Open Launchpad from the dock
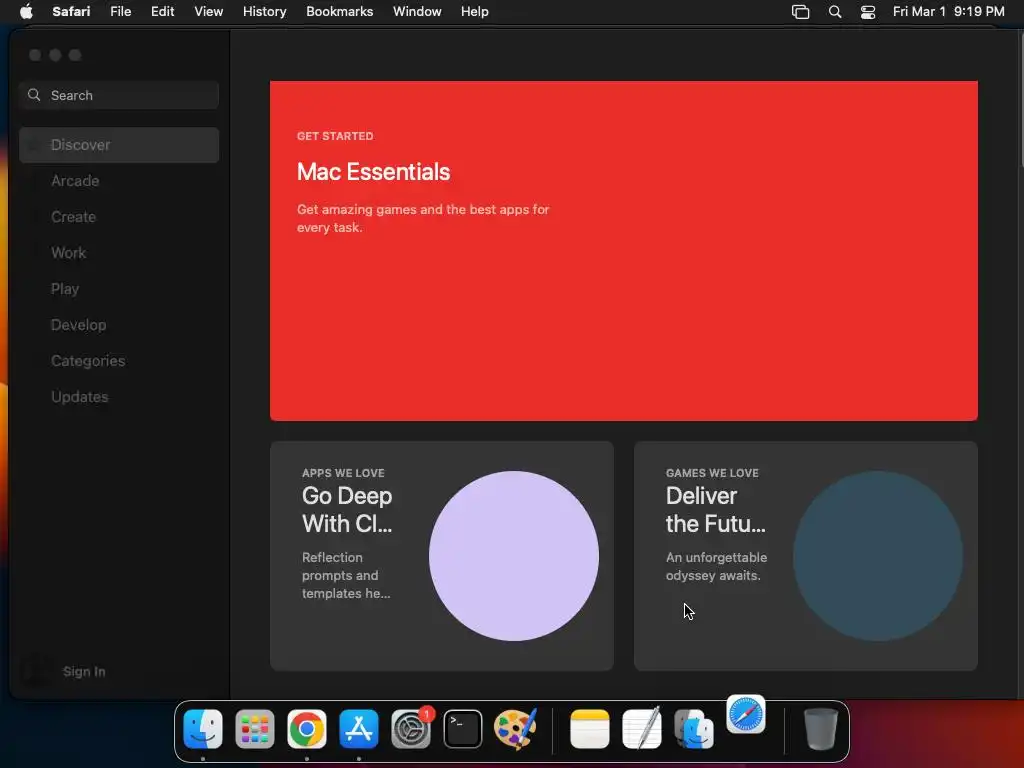Viewport: 1024px width, 768px height. click(255, 729)
